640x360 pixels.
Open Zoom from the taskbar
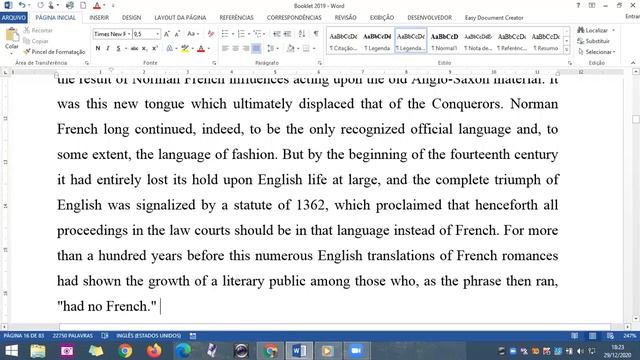356,351
